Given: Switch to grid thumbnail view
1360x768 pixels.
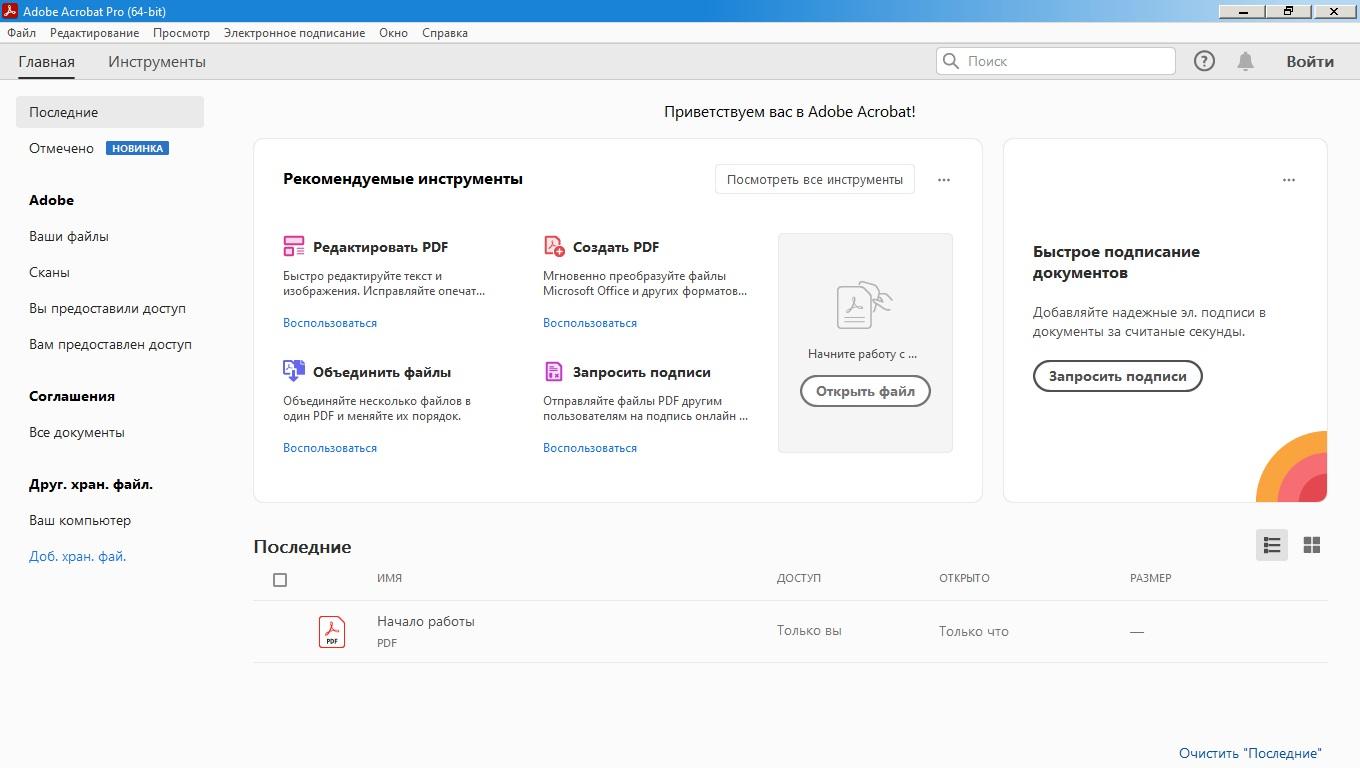Looking at the screenshot, I should [1312, 545].
